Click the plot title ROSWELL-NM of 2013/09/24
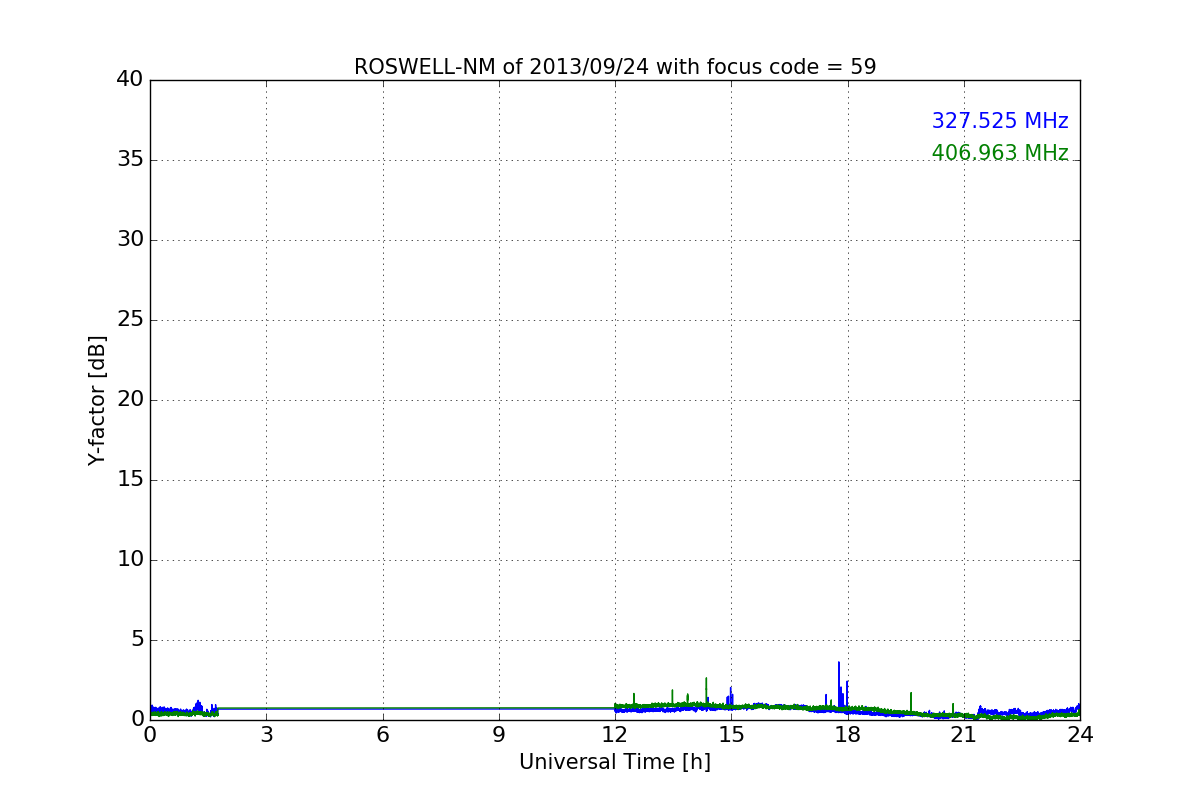Viewport: 1200px width, 800px height. coord(615,67)
